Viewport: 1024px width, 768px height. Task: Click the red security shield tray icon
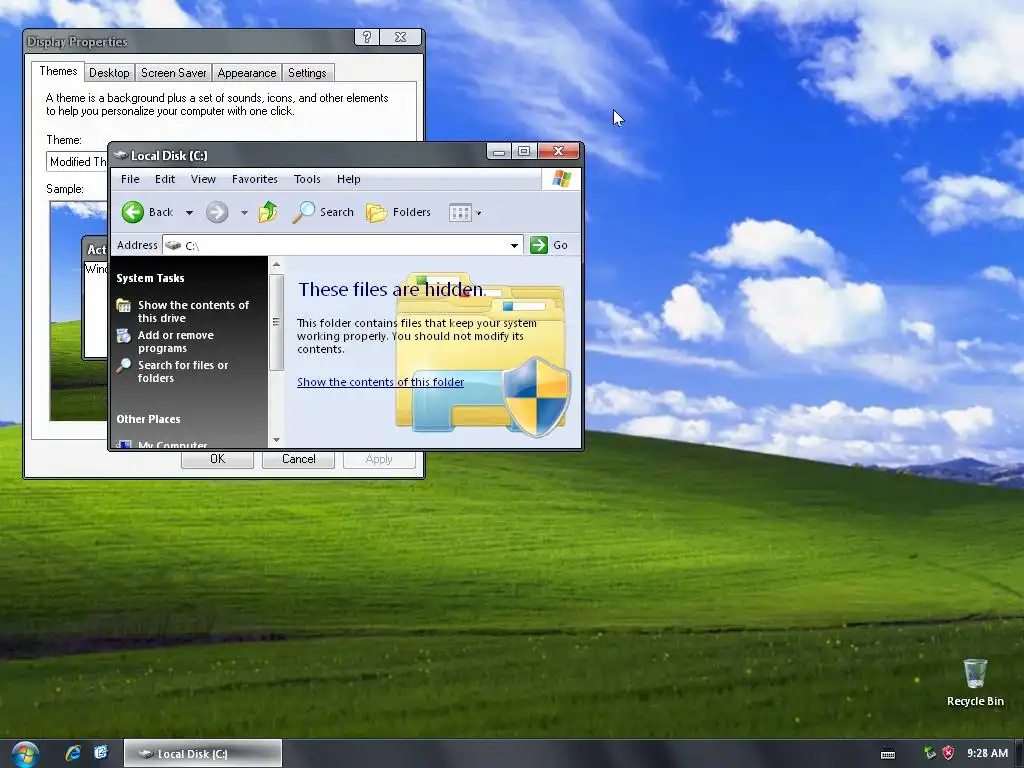click(948, 753)
